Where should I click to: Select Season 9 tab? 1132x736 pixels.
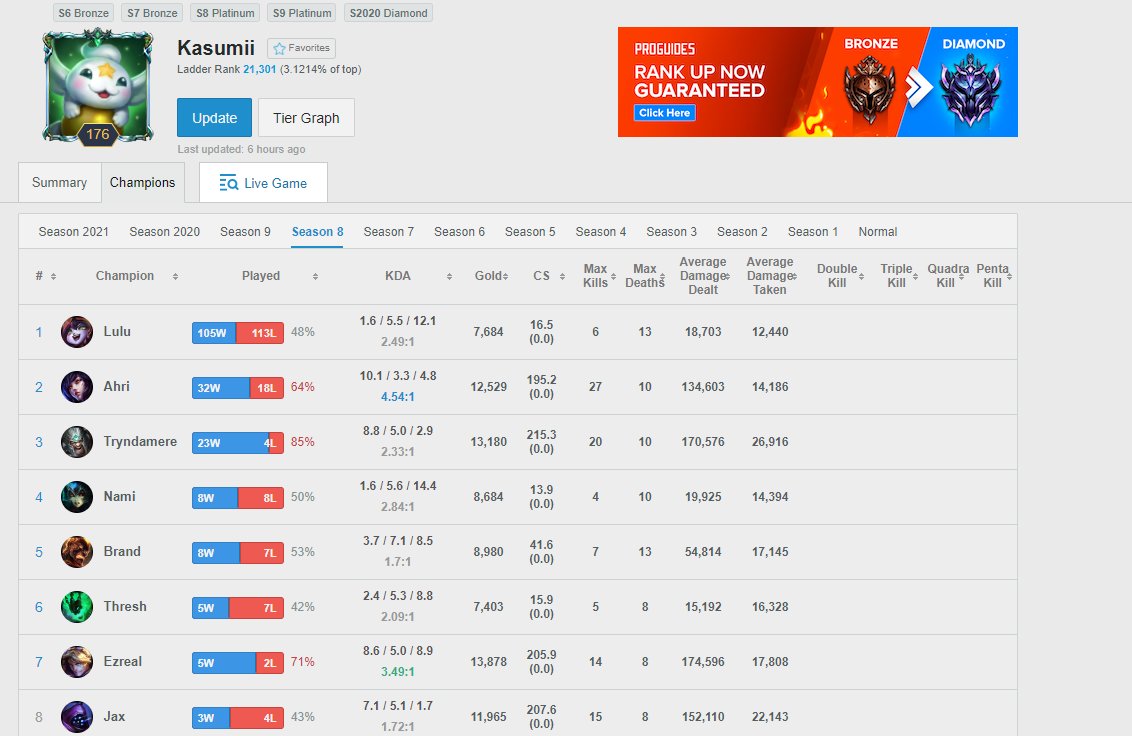coord(245,232)
